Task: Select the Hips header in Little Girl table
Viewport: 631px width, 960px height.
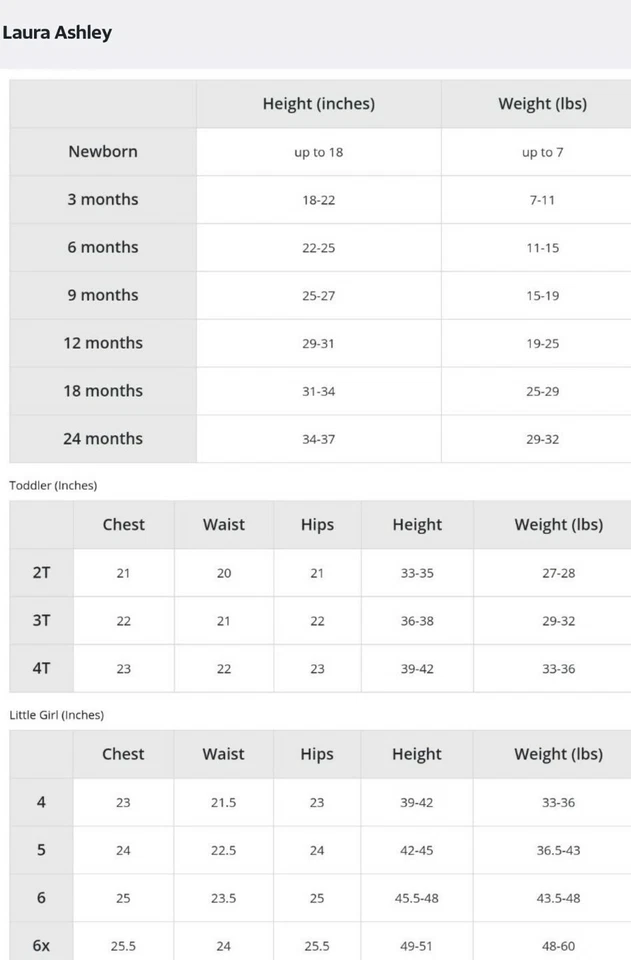Action: point(317,754)
